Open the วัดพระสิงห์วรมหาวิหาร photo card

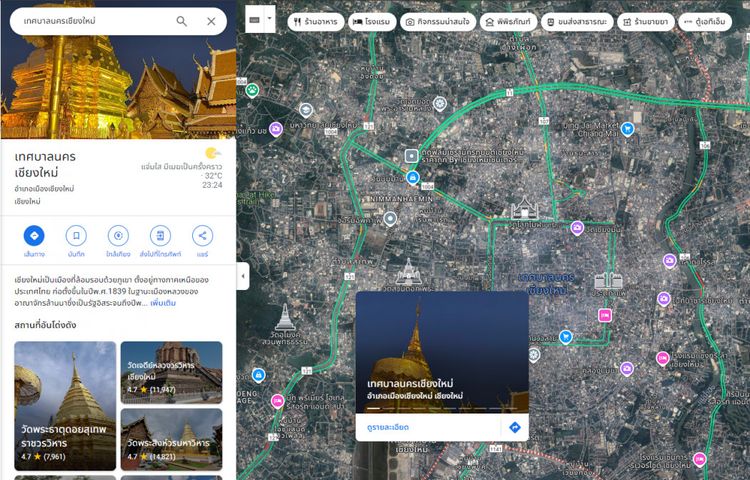click(171, 439)
